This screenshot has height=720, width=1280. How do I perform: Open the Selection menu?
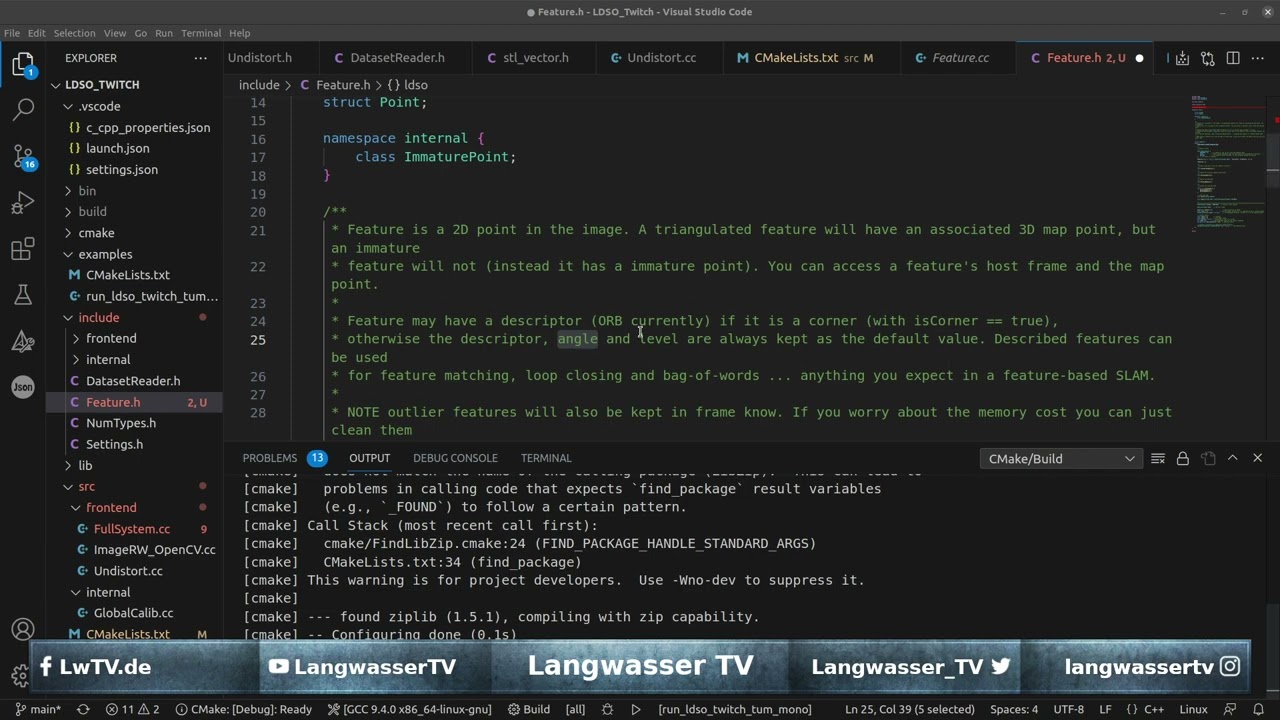click(74, 33)
